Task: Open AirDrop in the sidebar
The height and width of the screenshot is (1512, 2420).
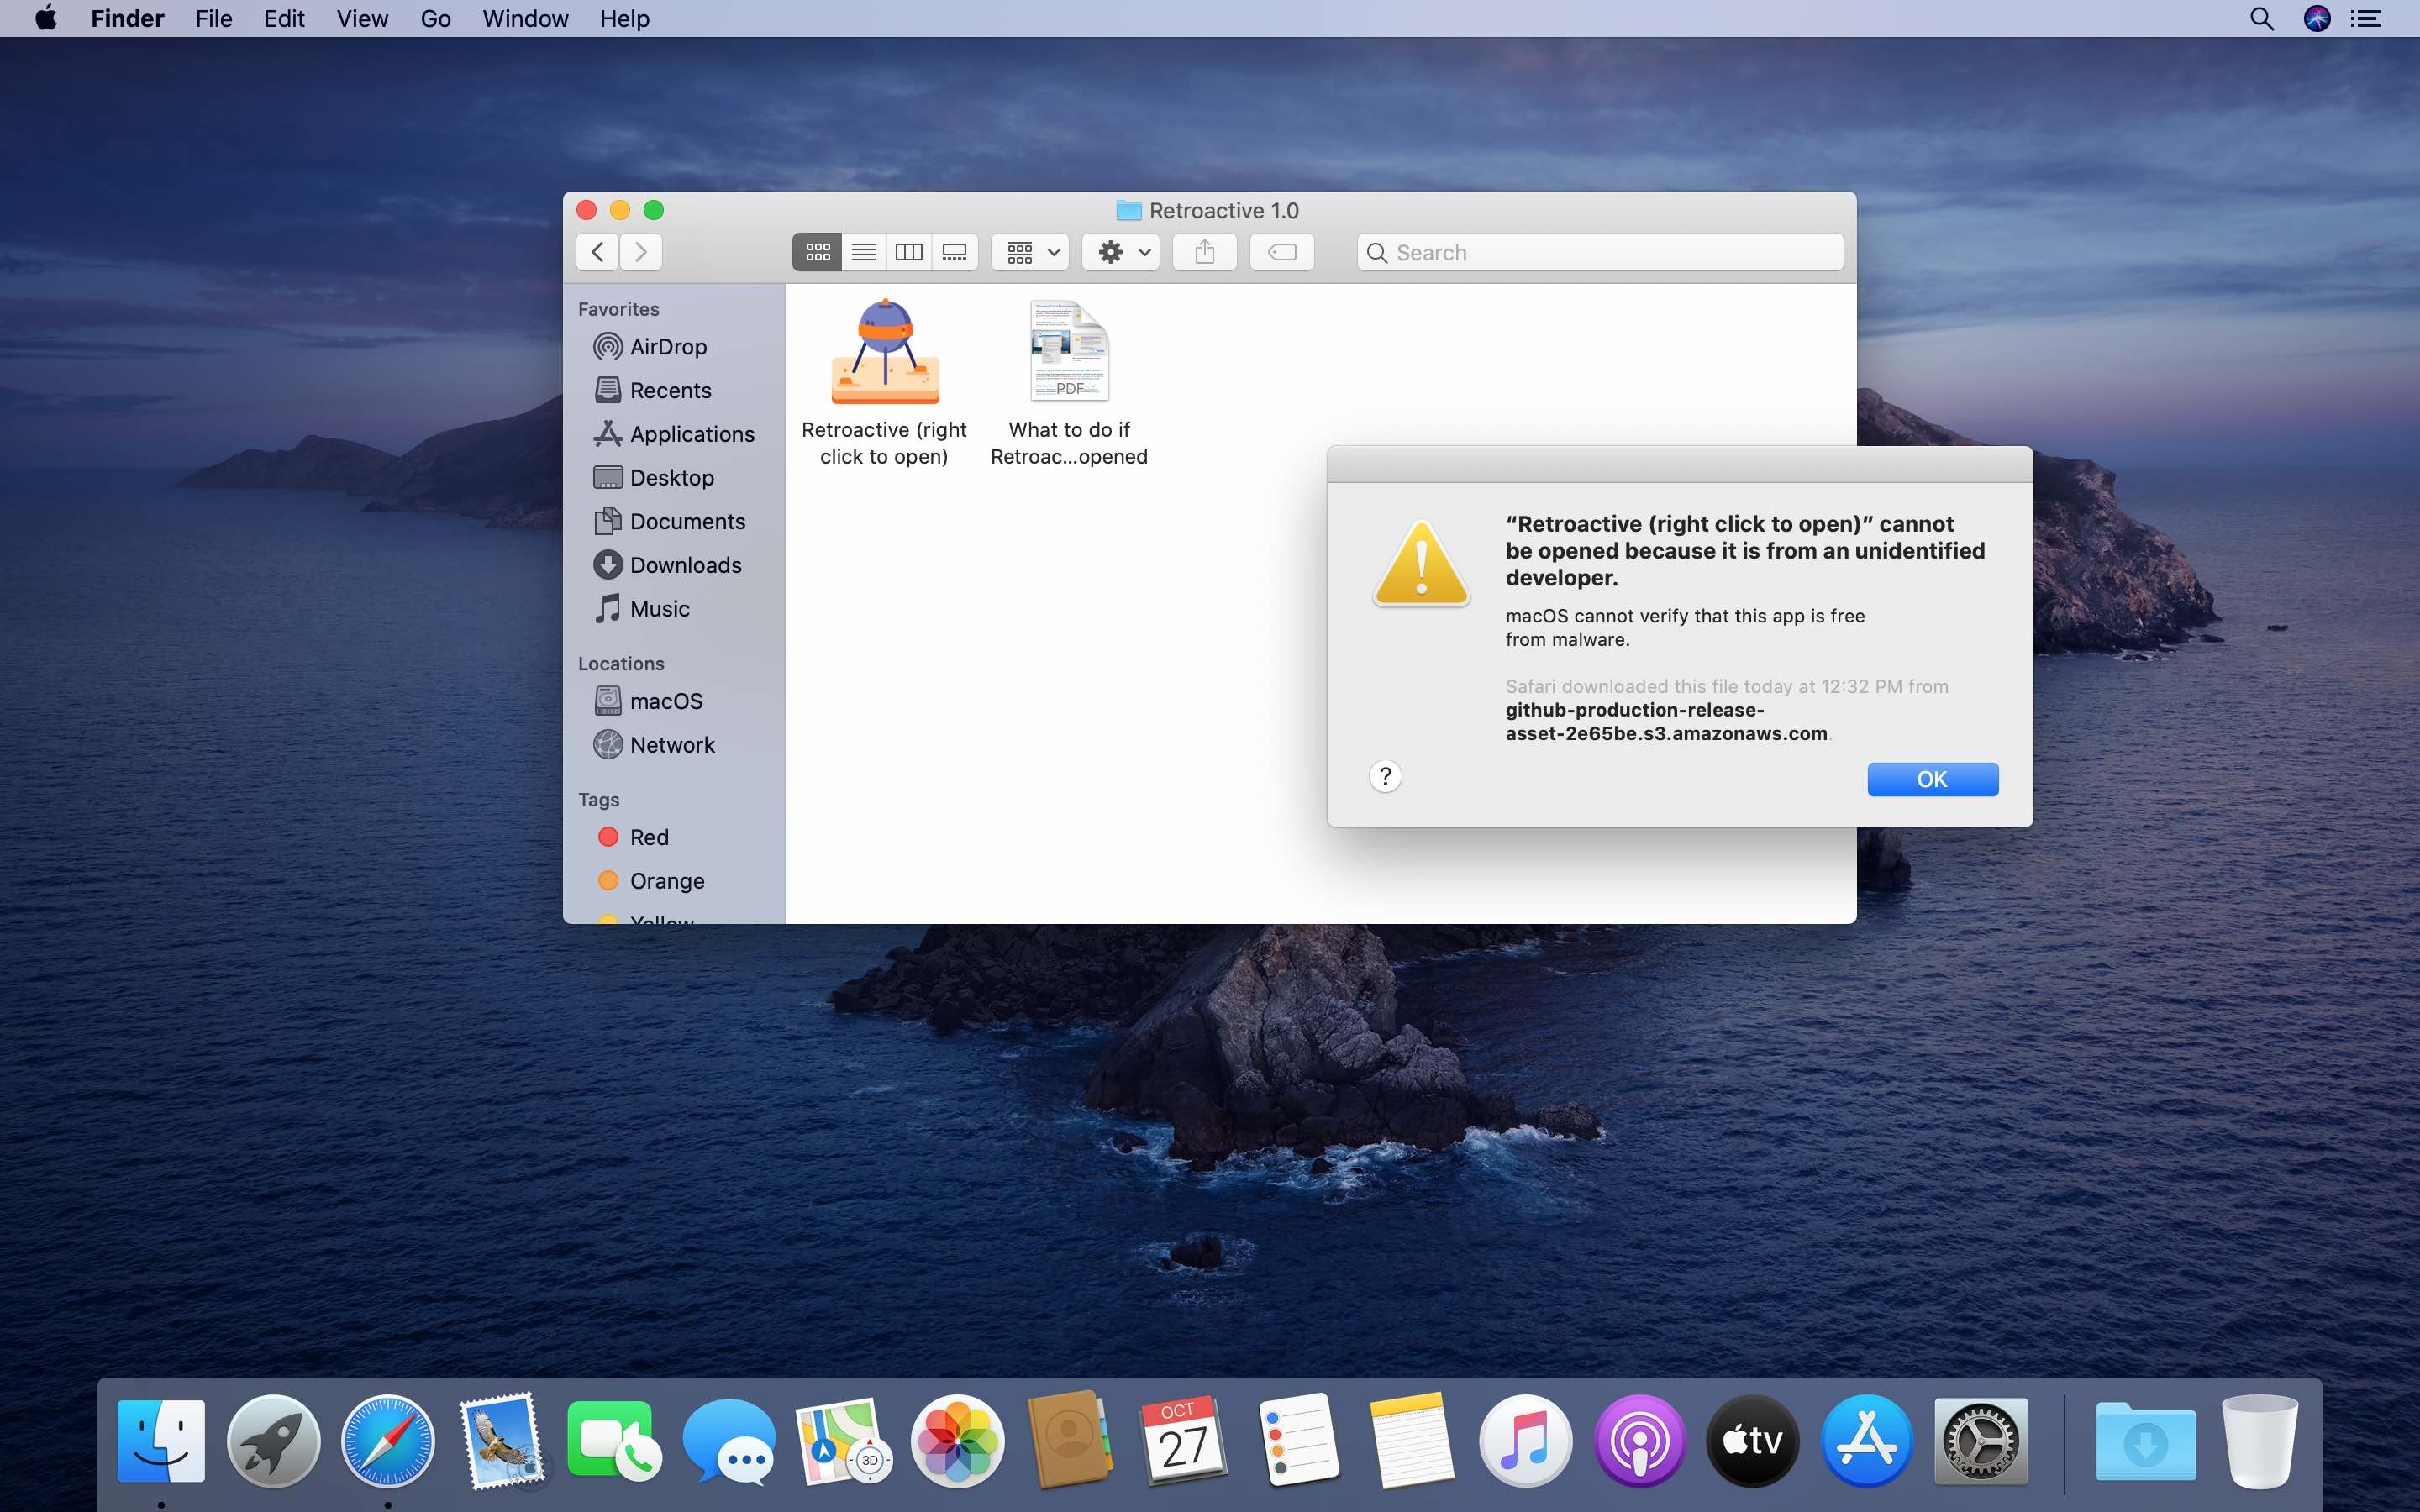Action: pyautogui.click(x=667, y=347)
